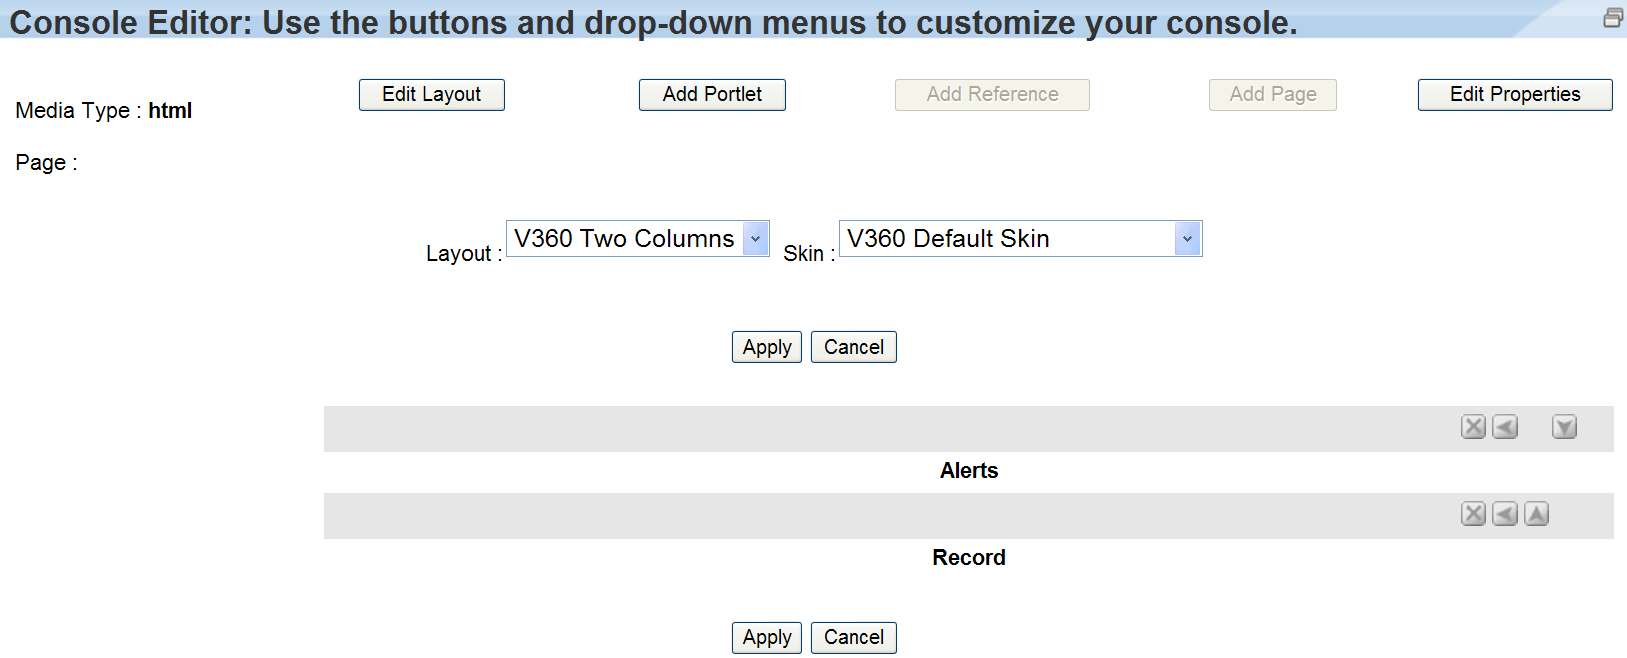
Task: Open Edit Properties
Action: [x=1514, y=95]
